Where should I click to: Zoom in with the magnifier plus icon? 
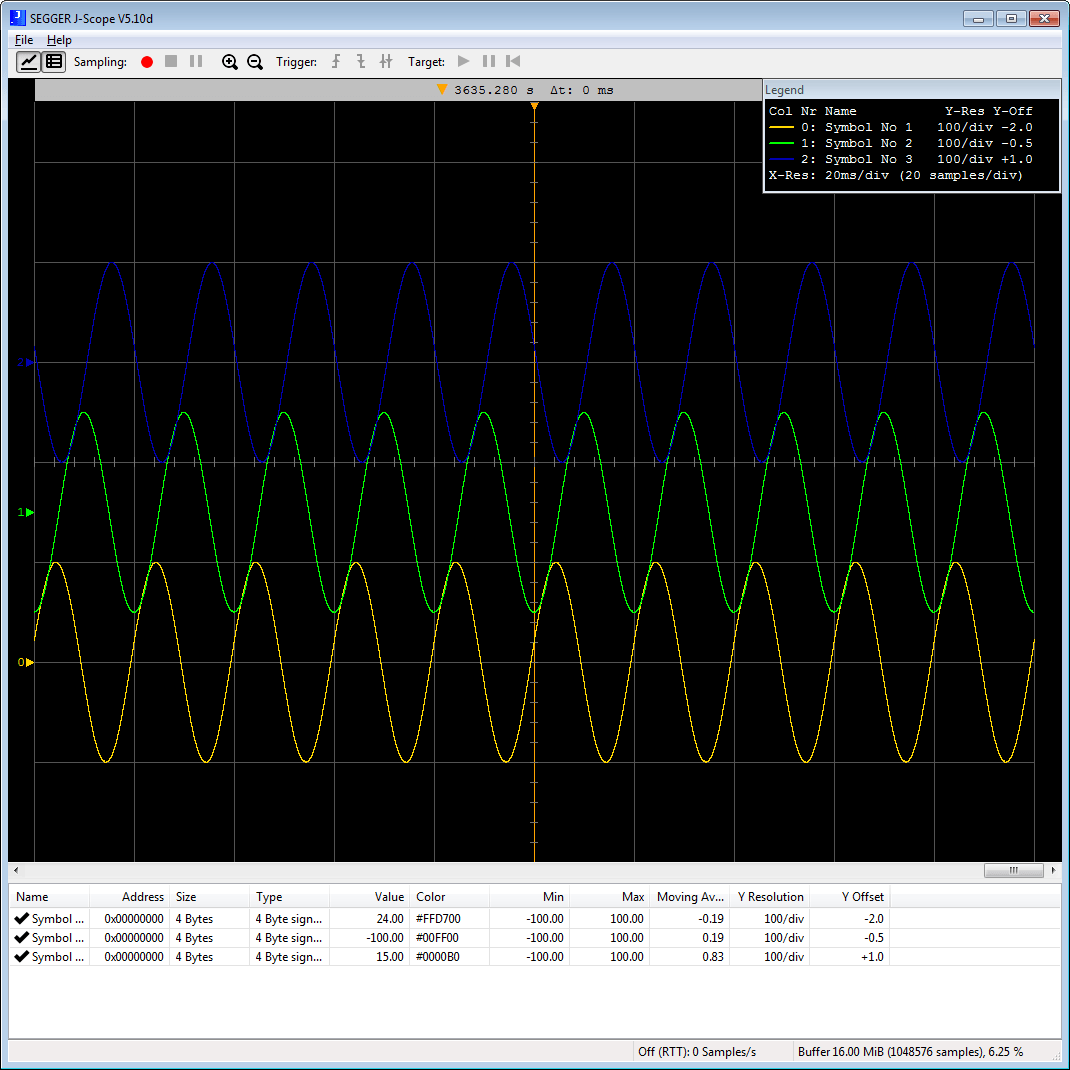(230, 62)
